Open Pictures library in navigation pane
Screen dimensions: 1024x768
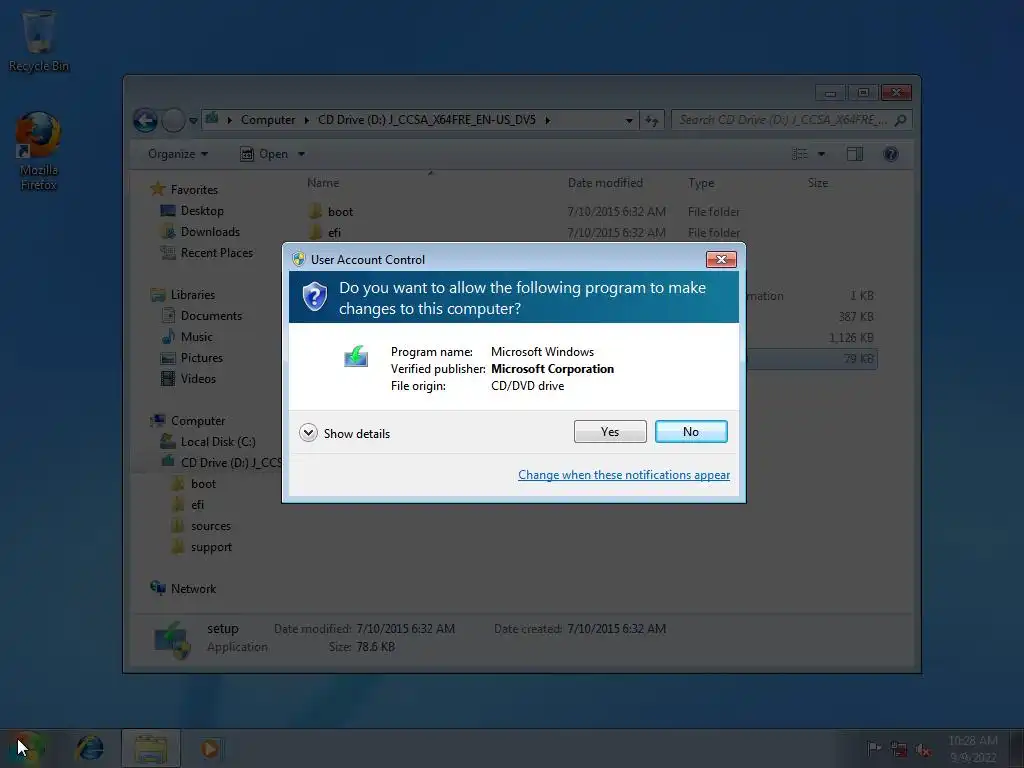[202, 358]
